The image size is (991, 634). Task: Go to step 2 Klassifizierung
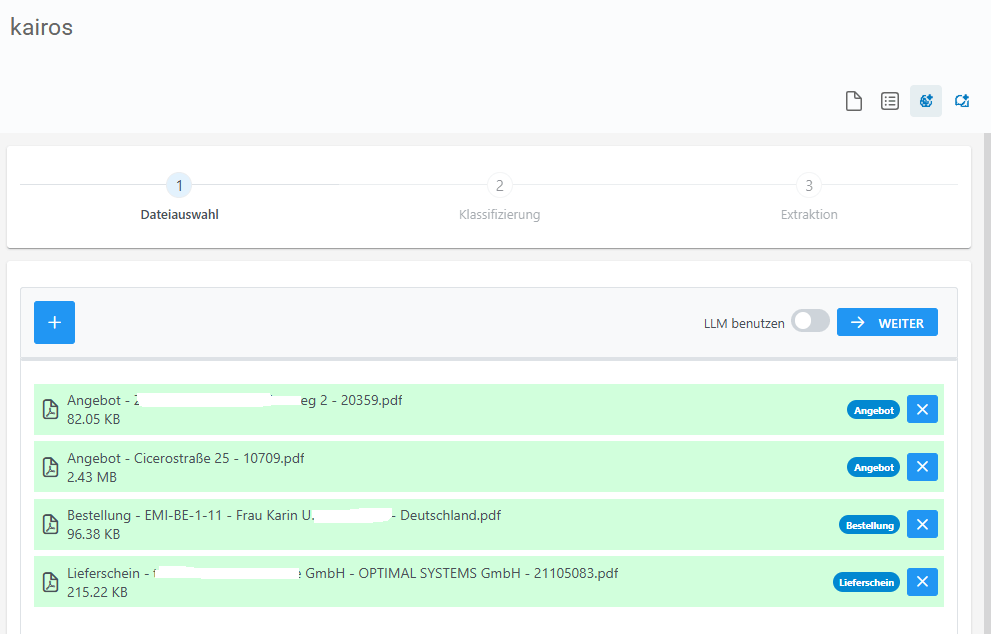[499, 186]
